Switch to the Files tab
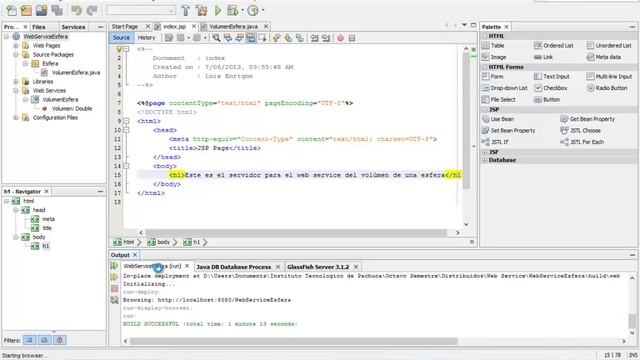This screenshot has height=360, width=640. pos(39,27)
